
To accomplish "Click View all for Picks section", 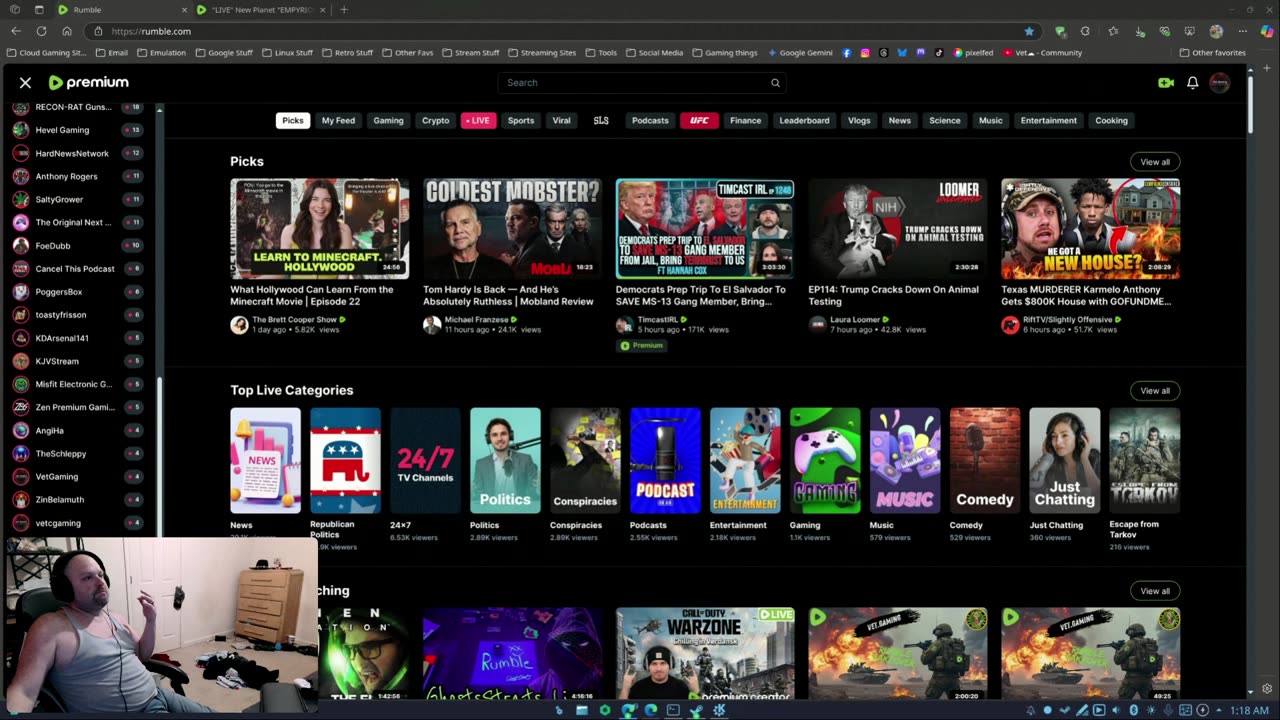I will pos(1155,162).
